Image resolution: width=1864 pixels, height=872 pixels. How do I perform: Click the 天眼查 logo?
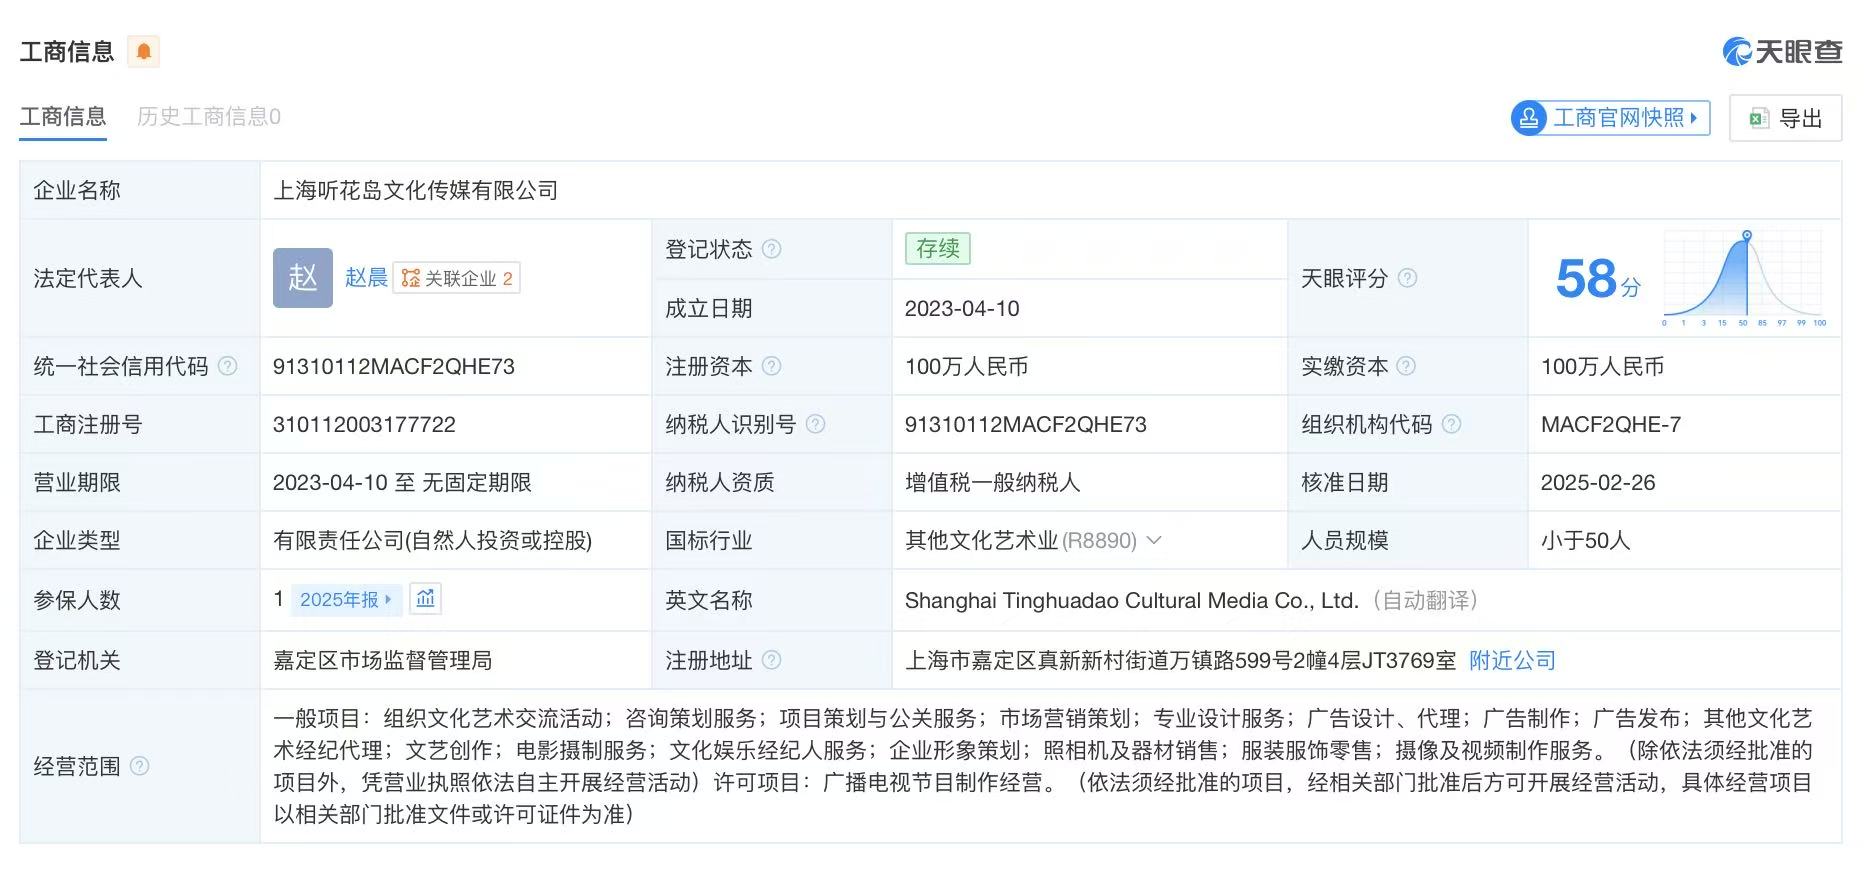tap(1782, 51)
